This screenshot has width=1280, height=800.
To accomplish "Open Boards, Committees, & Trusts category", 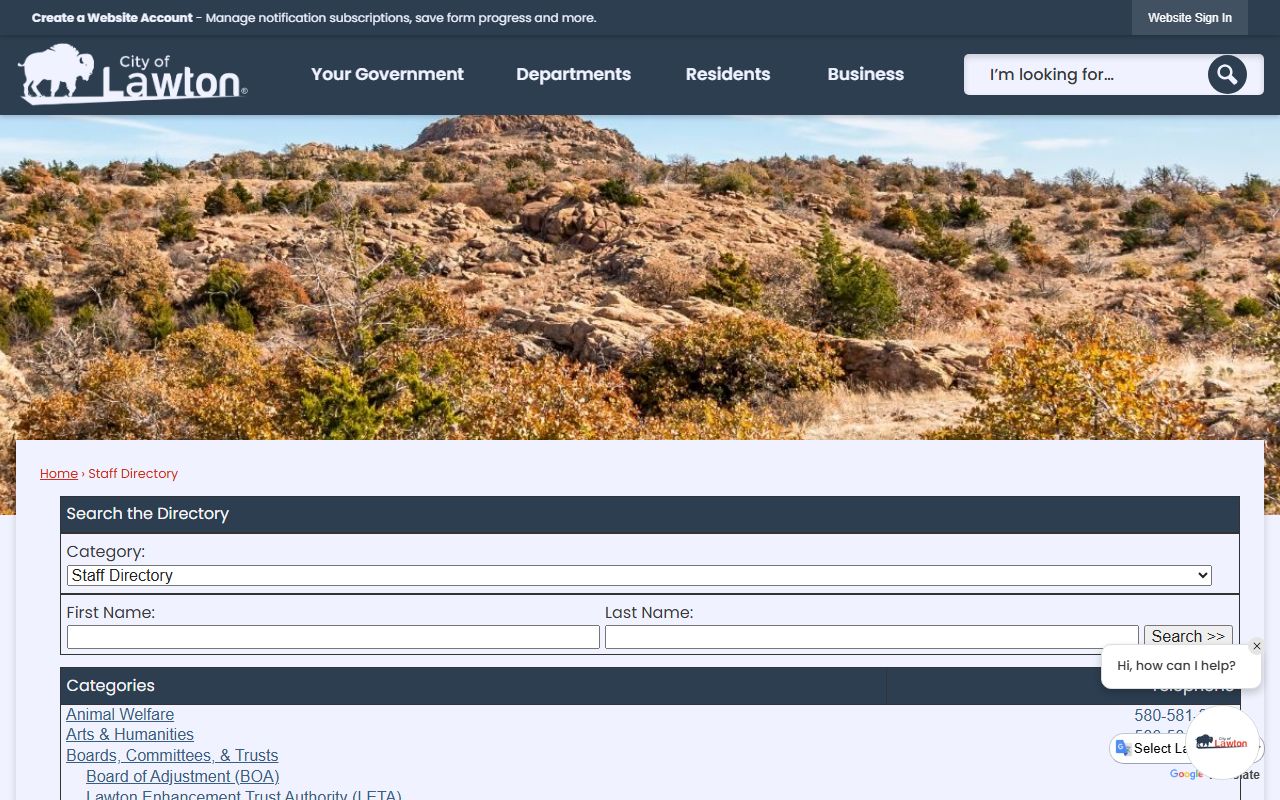I will click(172, 755).
